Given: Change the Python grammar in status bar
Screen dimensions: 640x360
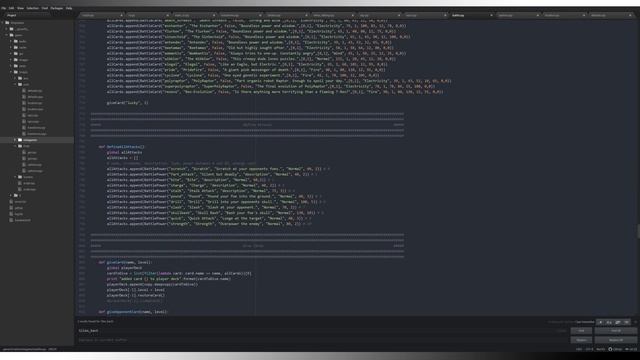Looking at the screenshot, I should pyautogui.click(x=600, y=349).
